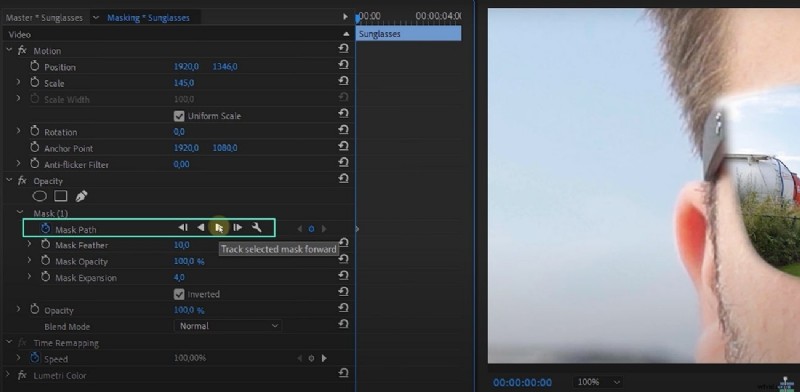Edit Mask Feather value 10,0

click(x=182, y=245)
